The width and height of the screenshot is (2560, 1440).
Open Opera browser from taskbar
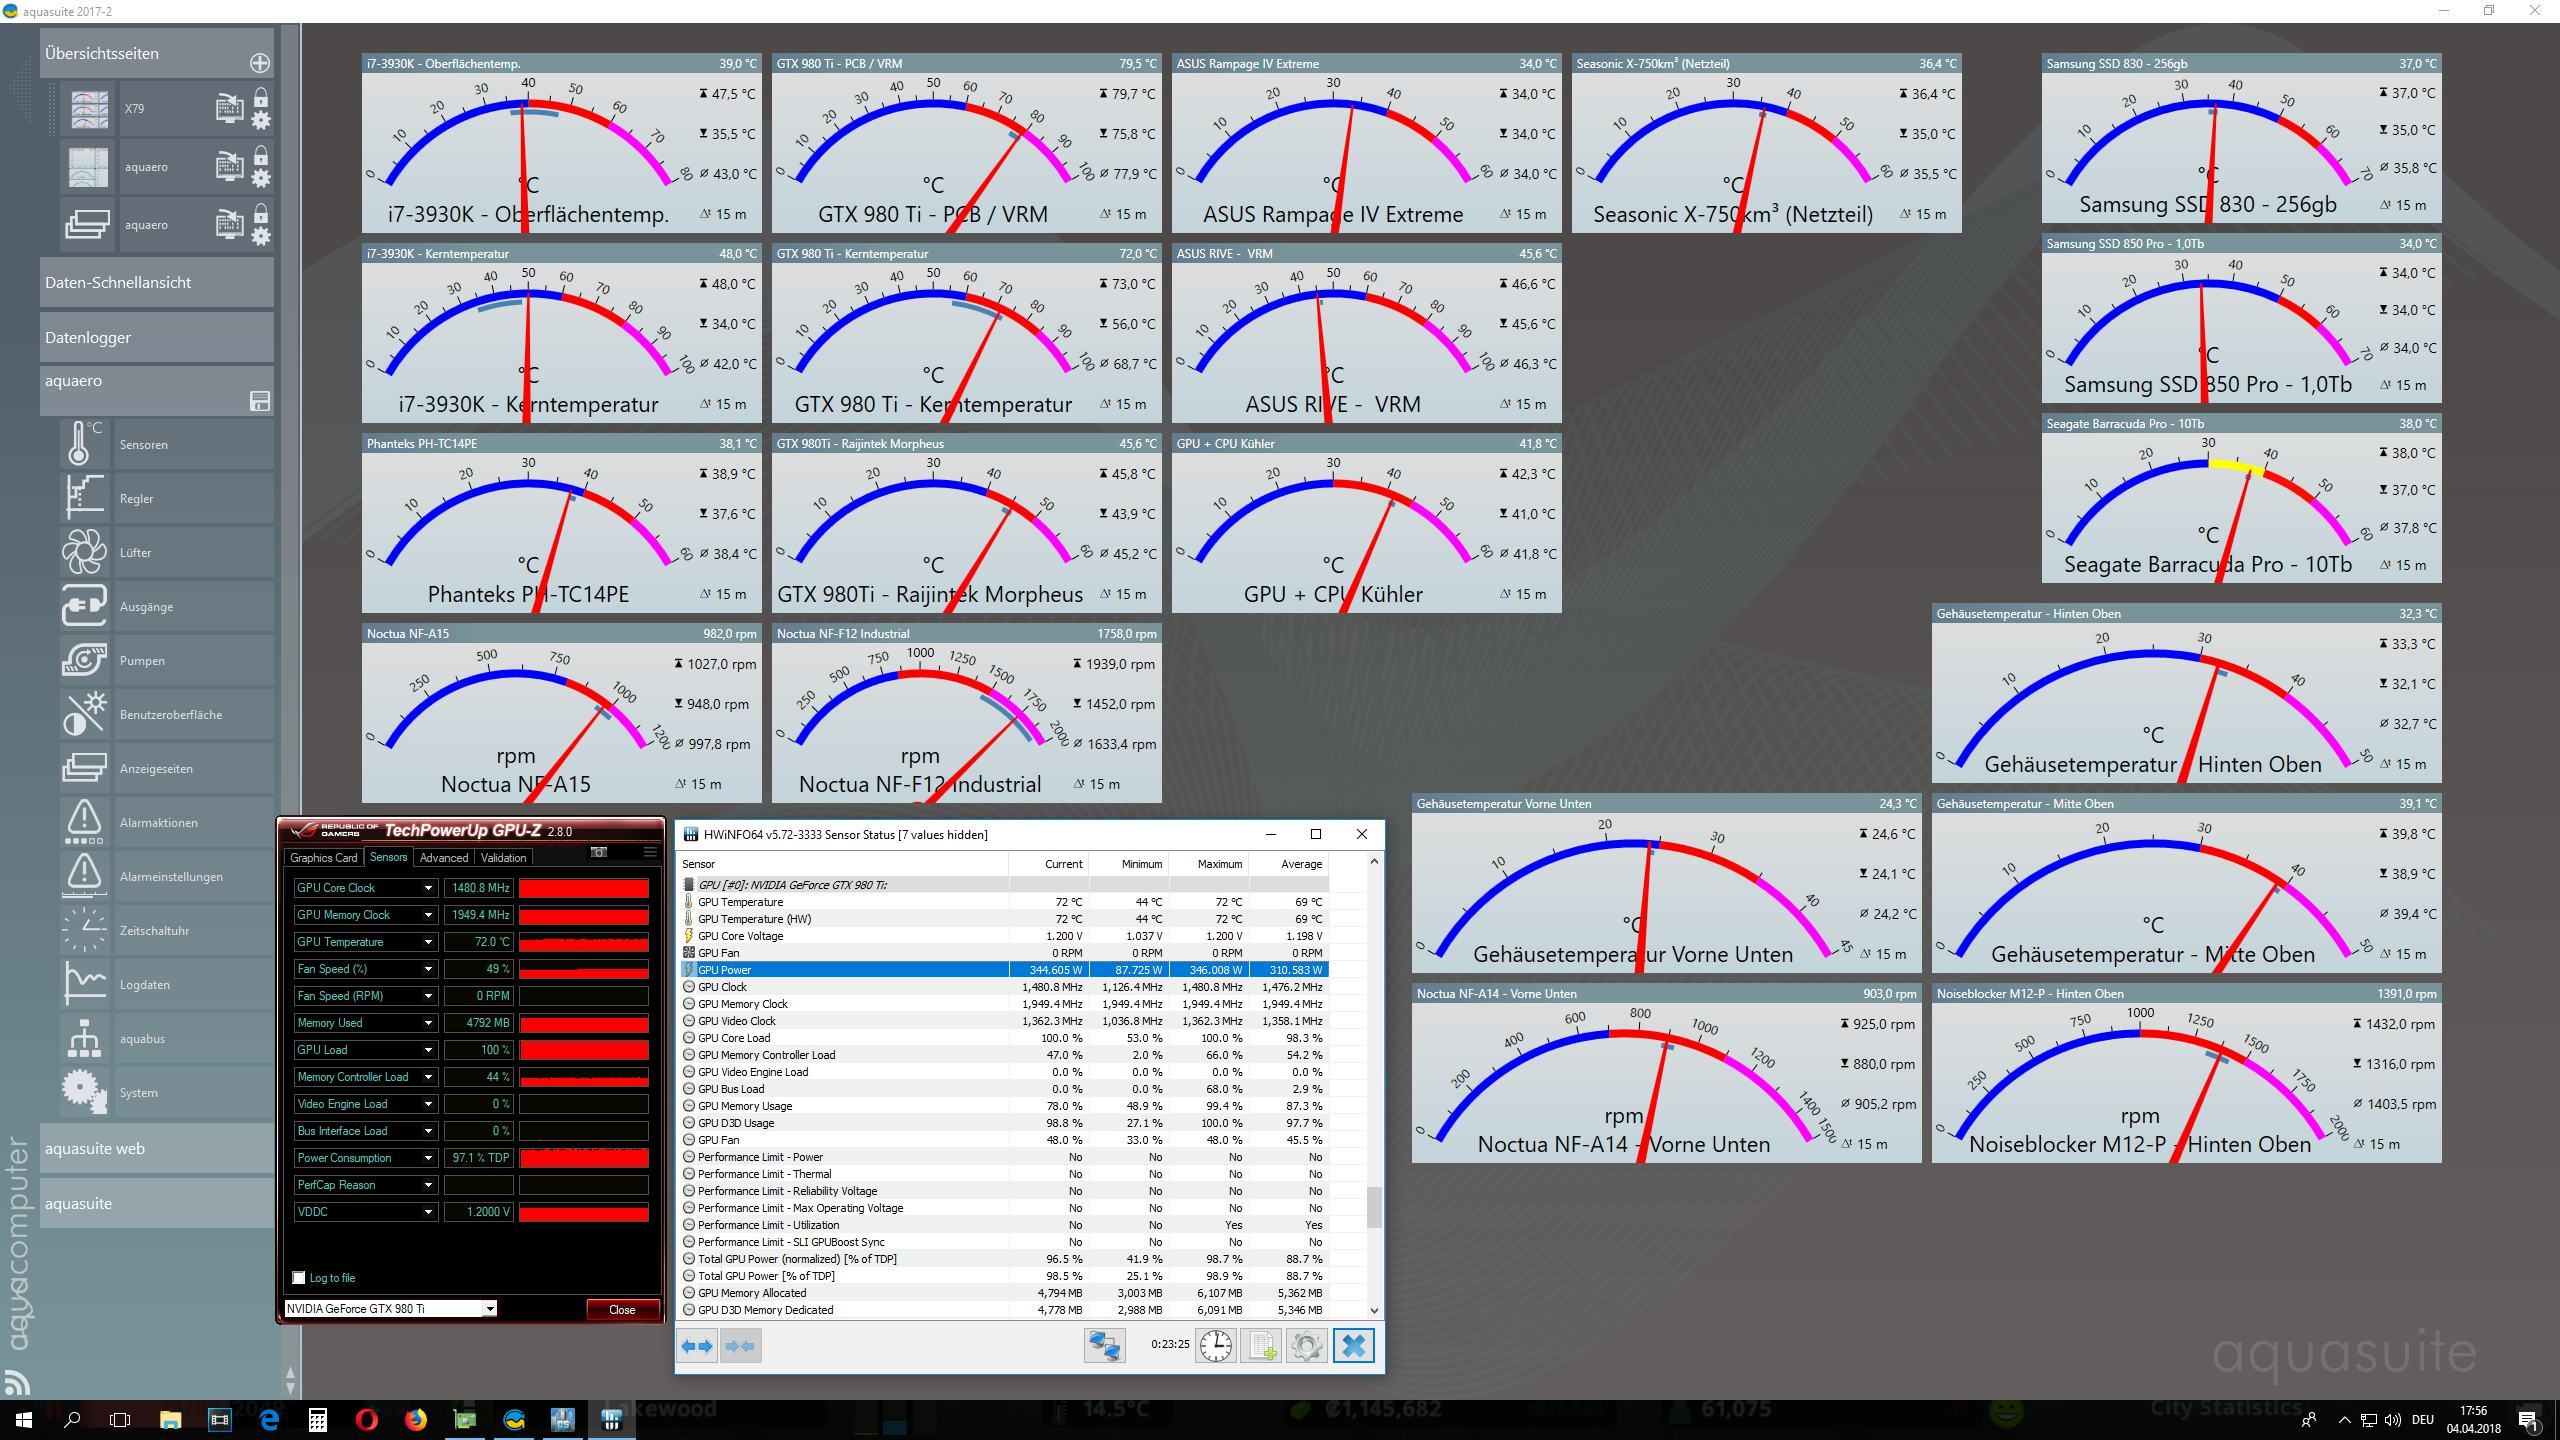coord(367,1419)
